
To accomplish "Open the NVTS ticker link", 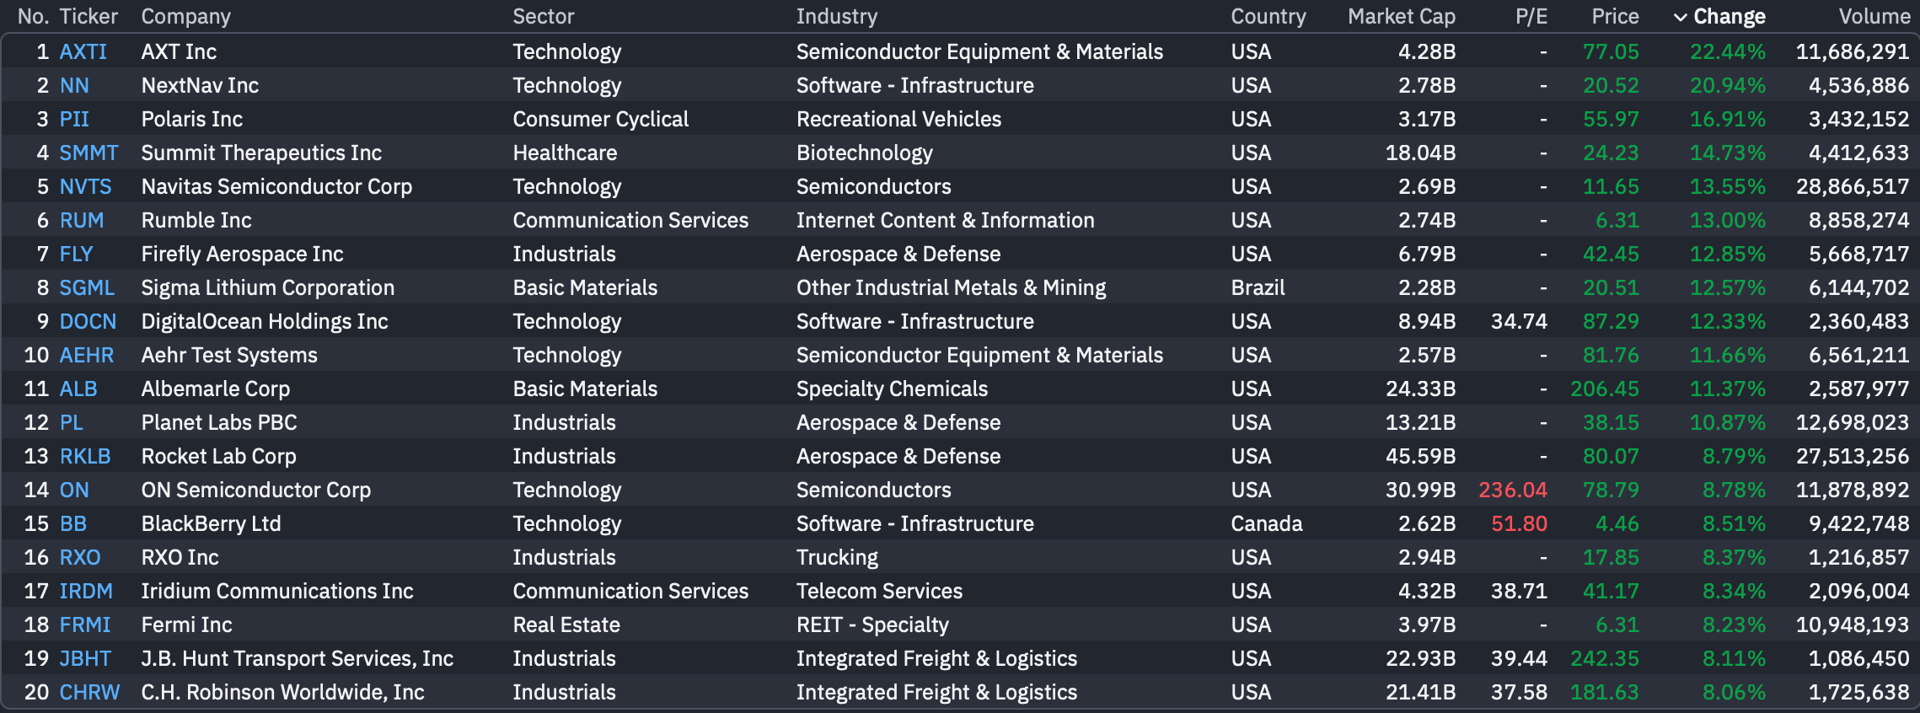I will pyautogui.click(x=85, y=187).
